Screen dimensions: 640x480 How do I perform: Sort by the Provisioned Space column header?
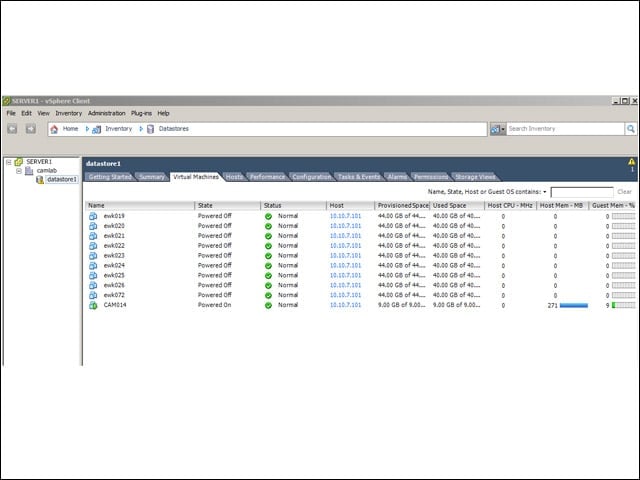click(x=402, y=206)
